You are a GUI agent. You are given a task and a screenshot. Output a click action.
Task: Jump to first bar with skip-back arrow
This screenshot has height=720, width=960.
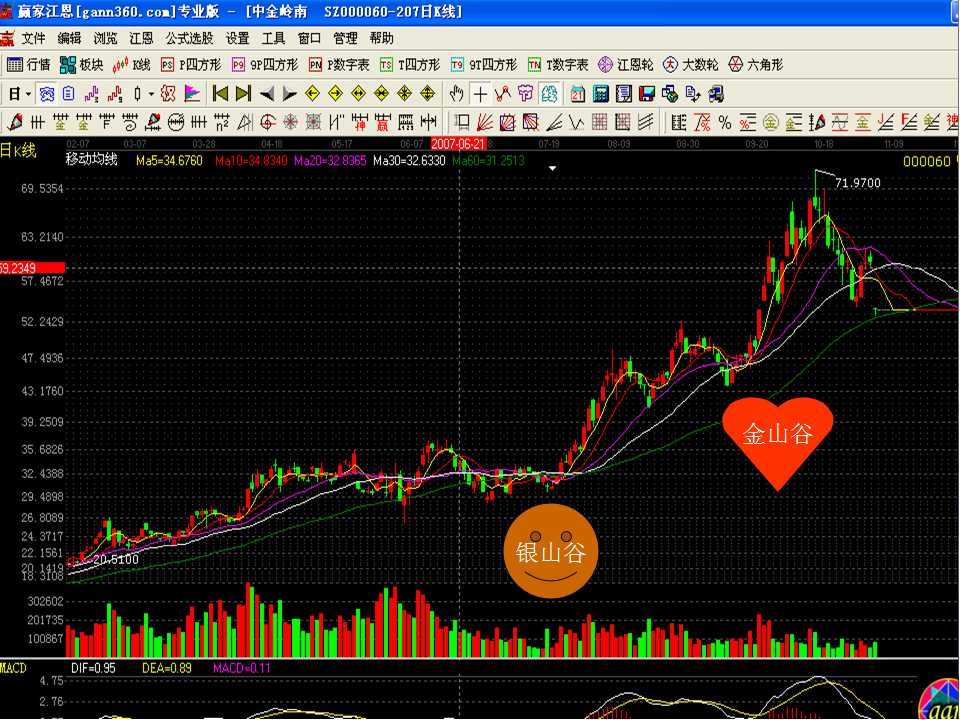[221, 94]
